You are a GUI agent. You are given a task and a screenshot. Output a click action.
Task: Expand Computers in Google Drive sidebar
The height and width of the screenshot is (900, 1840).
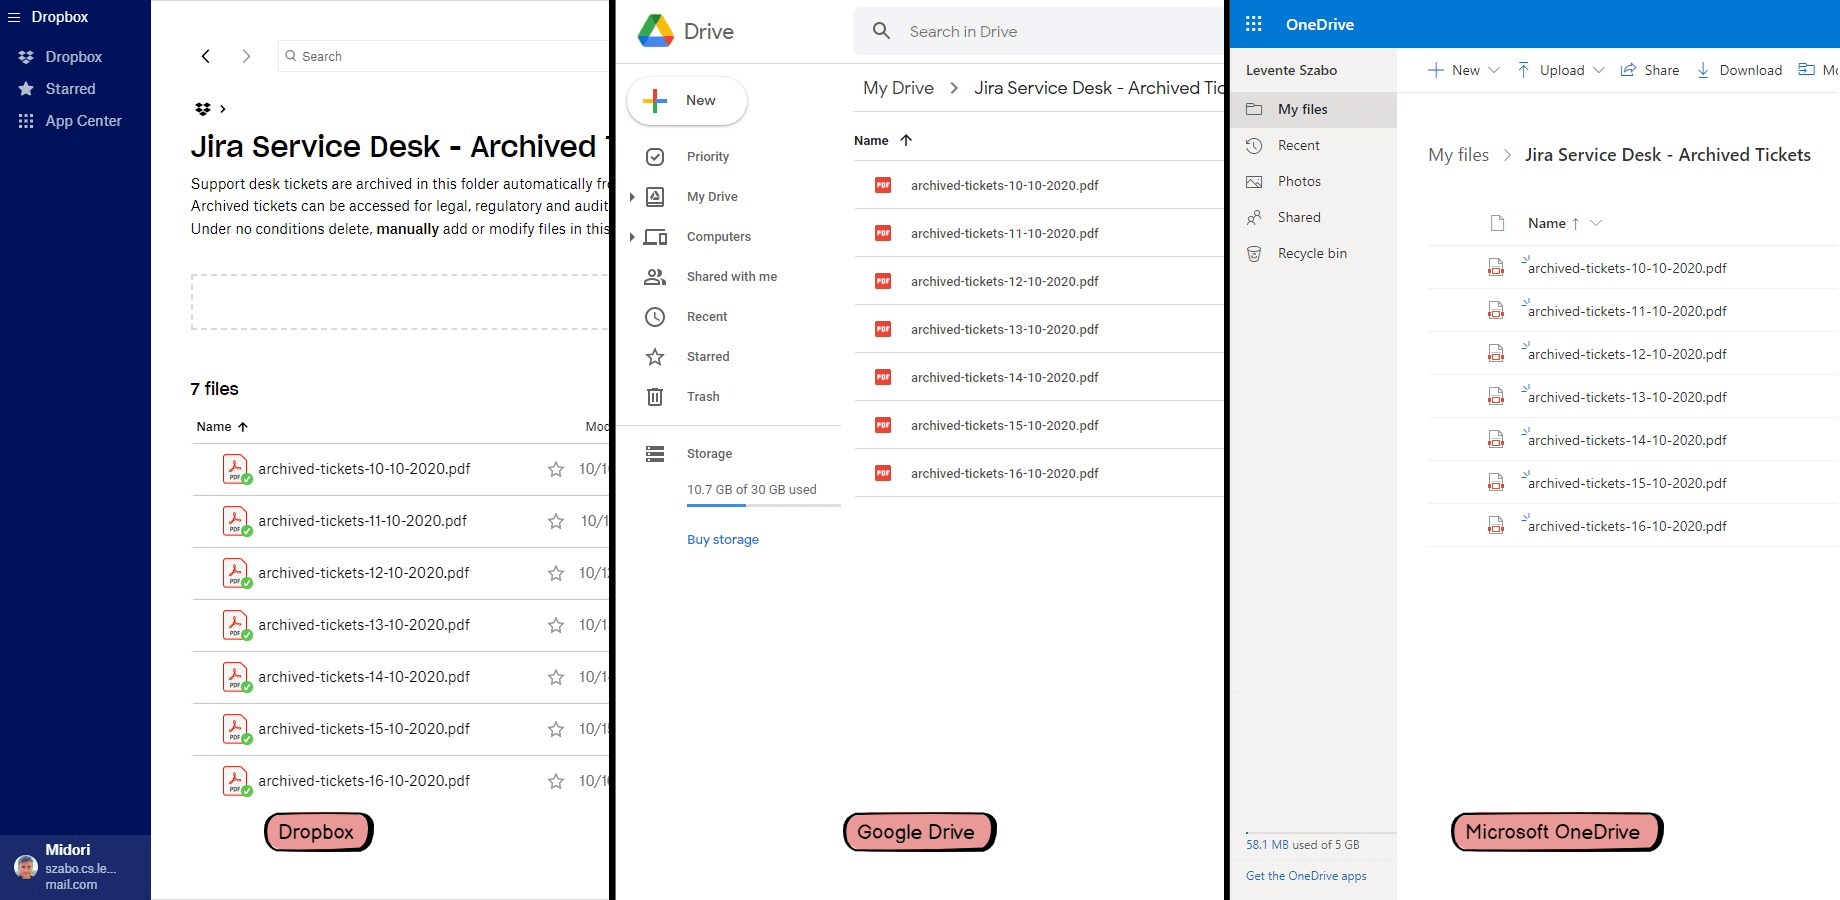pyautogui.click(x=631, y=237)
